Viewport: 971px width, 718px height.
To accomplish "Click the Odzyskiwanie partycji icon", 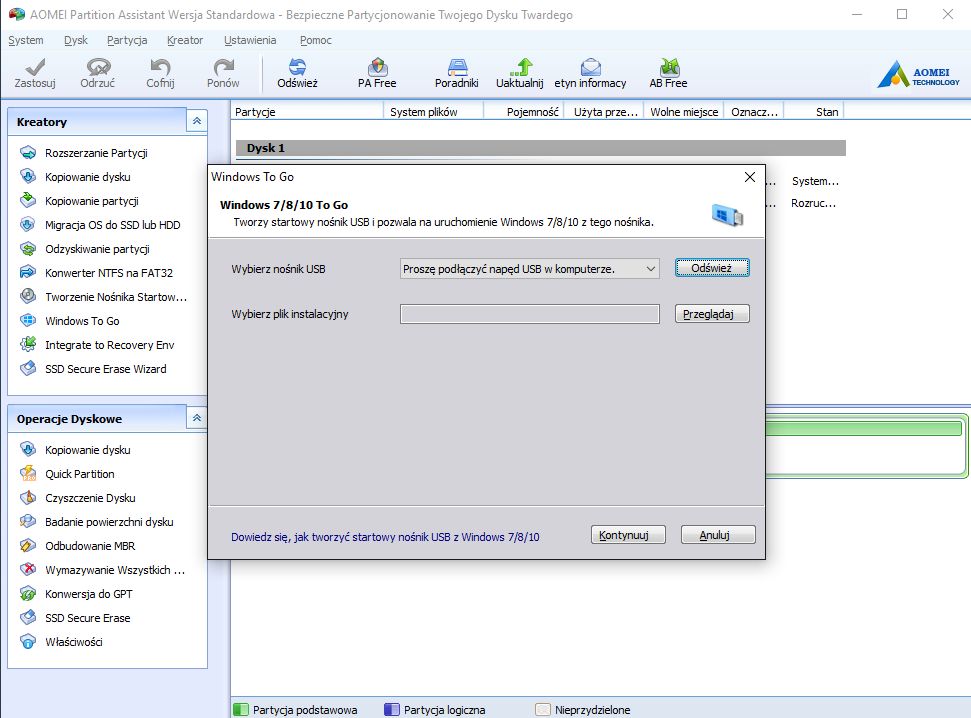I will (28, 248).
